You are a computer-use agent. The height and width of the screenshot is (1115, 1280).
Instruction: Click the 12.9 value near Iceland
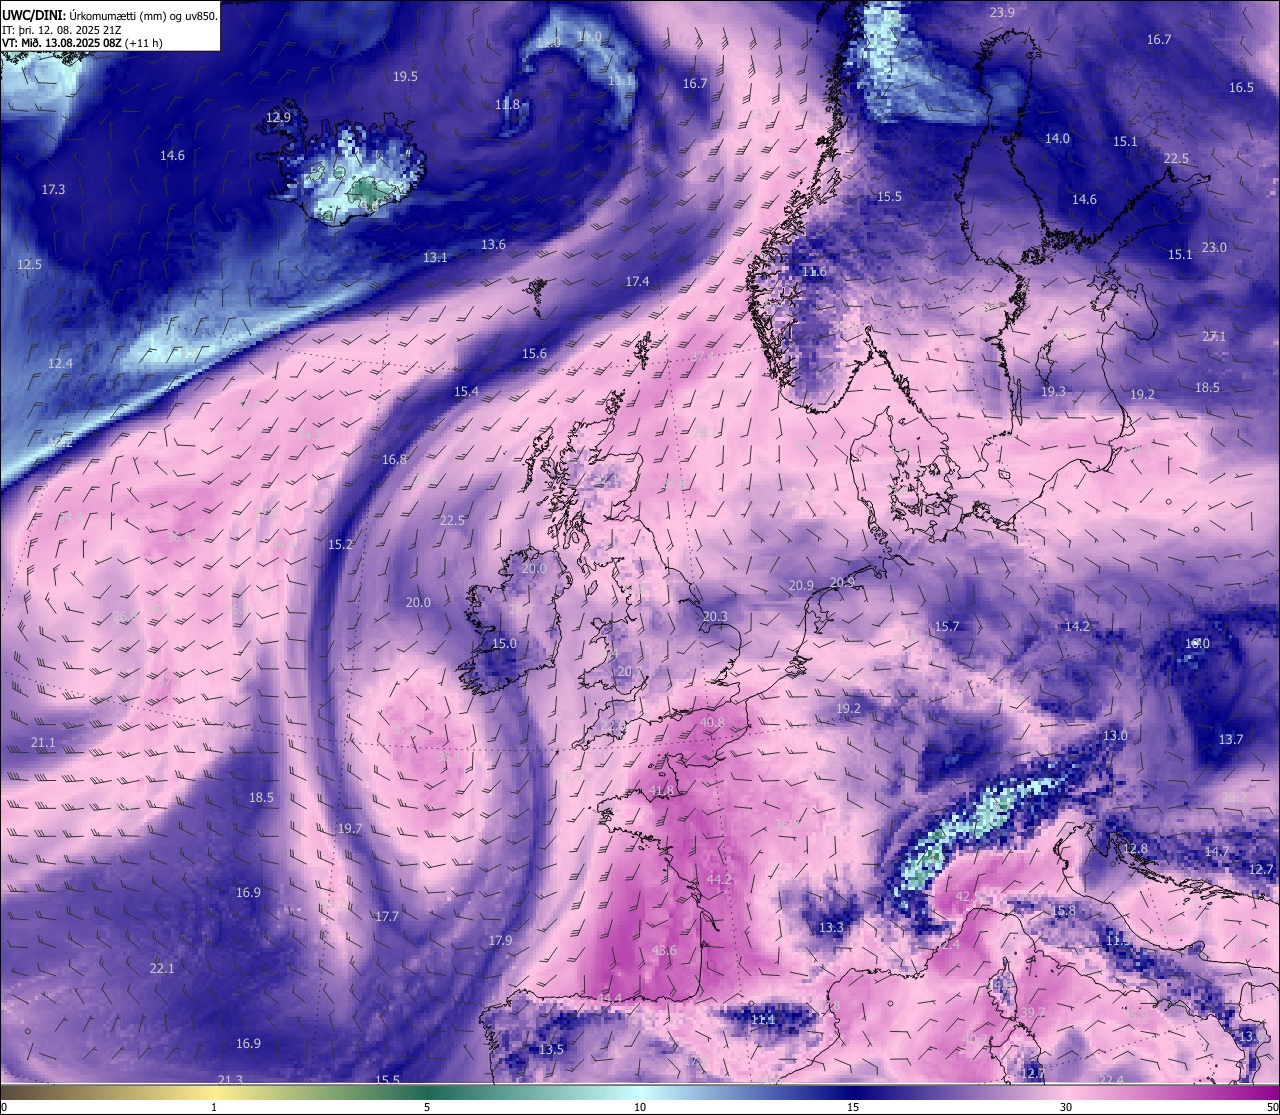click(278, 118)
